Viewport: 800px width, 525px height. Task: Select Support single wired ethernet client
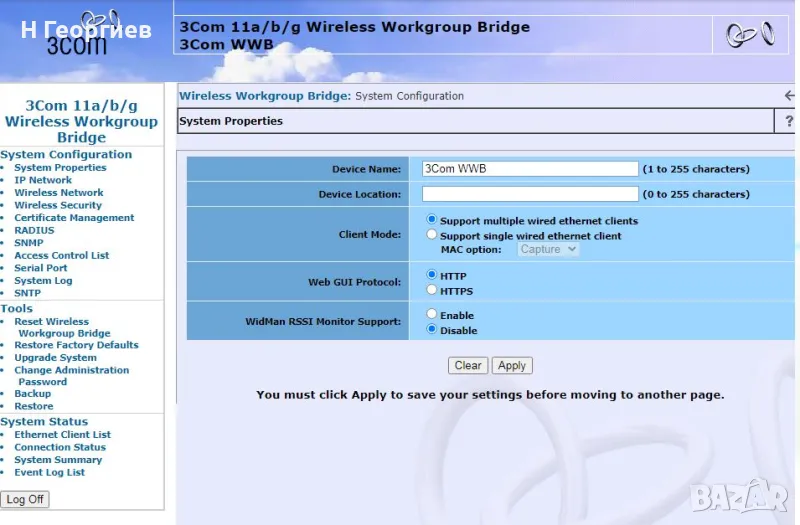pos(432,235)
